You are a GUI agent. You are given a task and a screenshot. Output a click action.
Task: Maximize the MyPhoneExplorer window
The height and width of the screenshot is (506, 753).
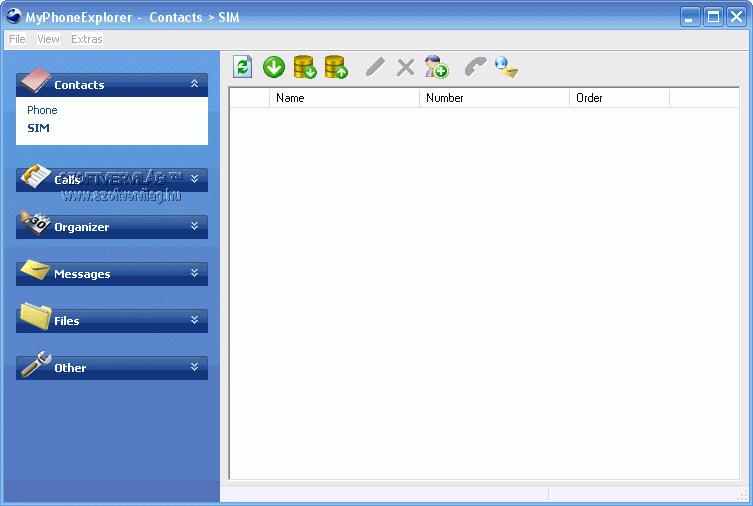[x=714, y=17]
